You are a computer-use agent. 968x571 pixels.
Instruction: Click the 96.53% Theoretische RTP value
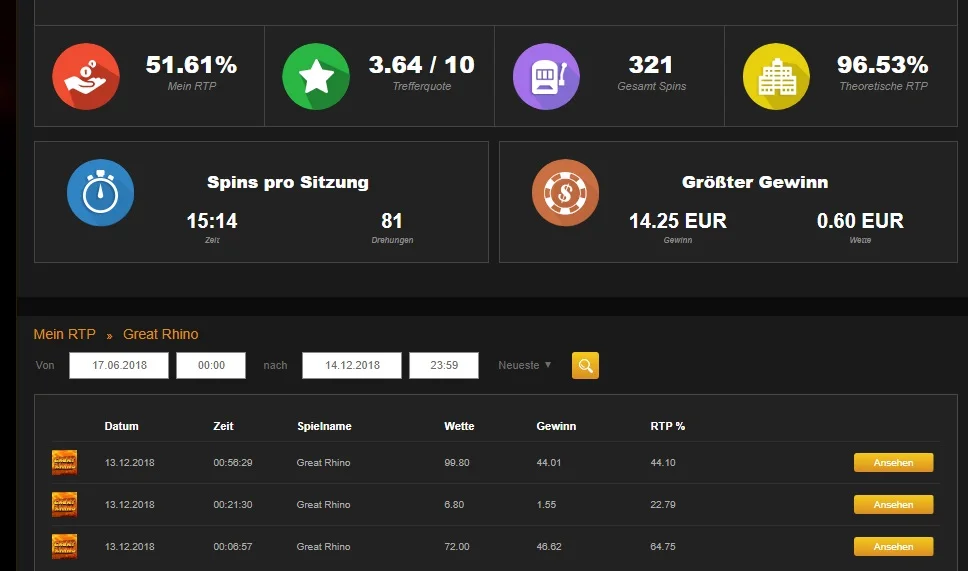883,65
